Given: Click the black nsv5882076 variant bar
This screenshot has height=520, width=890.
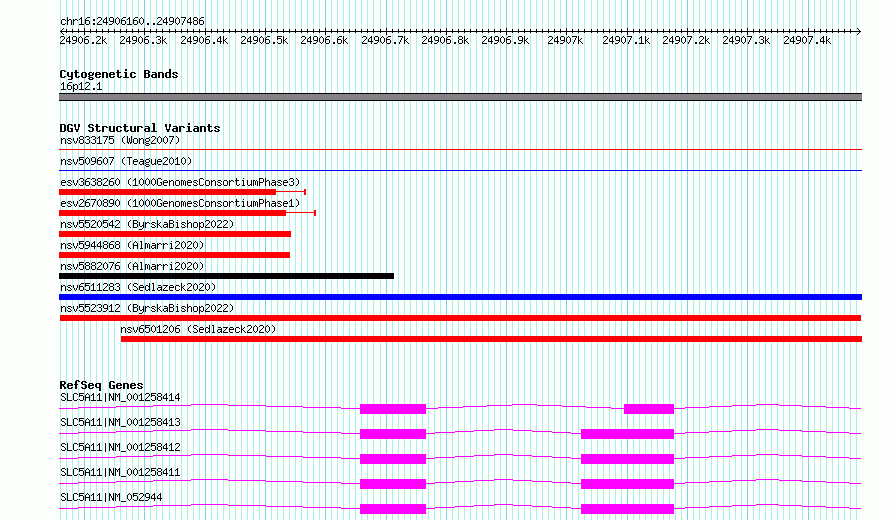Looking at the screenshot, I should 226,276.
